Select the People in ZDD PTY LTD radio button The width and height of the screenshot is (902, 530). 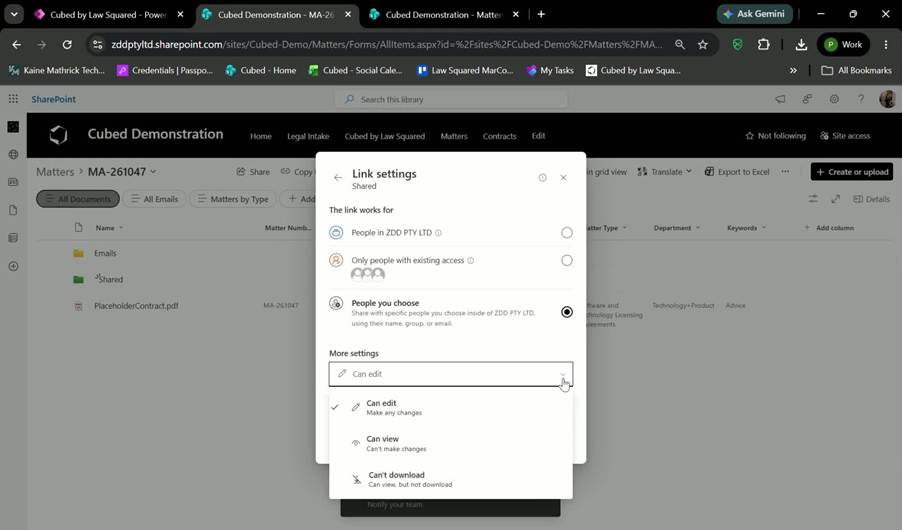[567, 232]
